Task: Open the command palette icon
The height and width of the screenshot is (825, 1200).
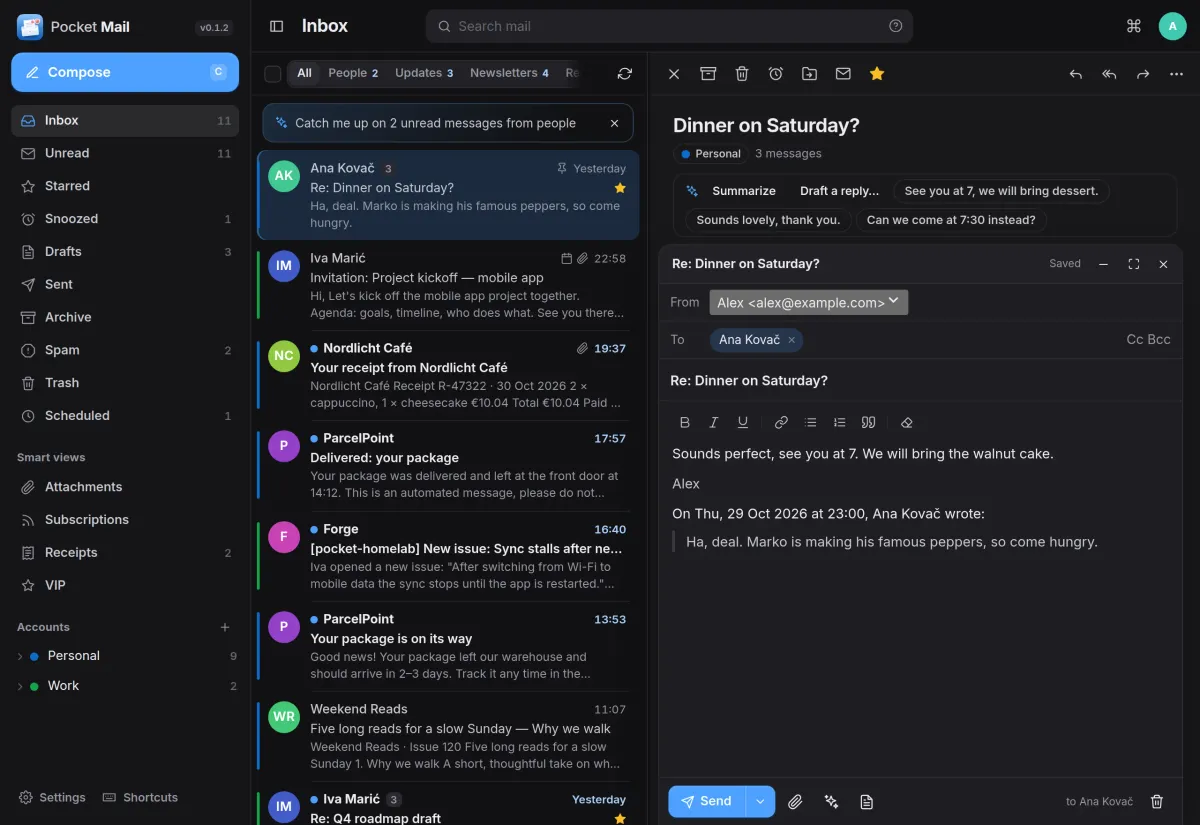Action: coord(1134,26)
